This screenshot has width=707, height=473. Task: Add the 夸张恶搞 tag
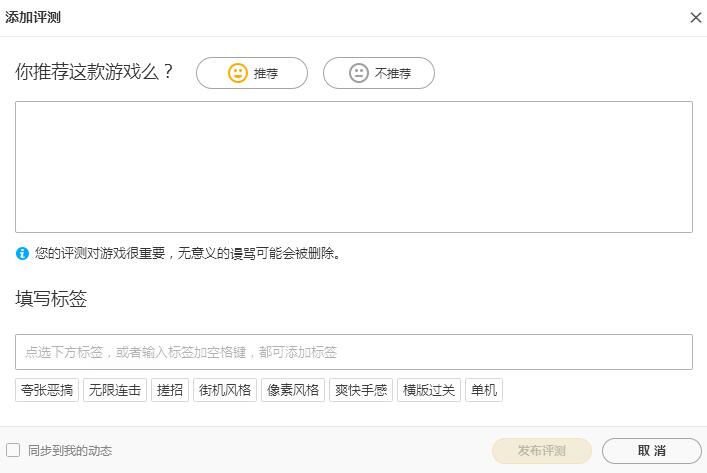[x=47, y=390]
